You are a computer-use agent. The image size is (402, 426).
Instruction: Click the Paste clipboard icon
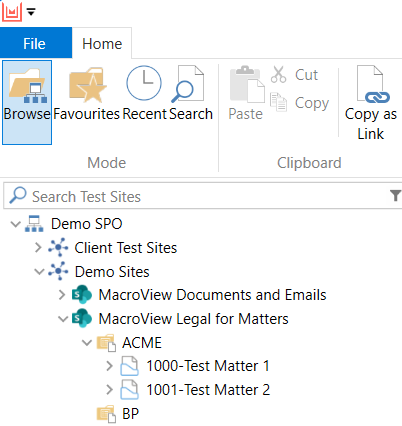(247, 84)
